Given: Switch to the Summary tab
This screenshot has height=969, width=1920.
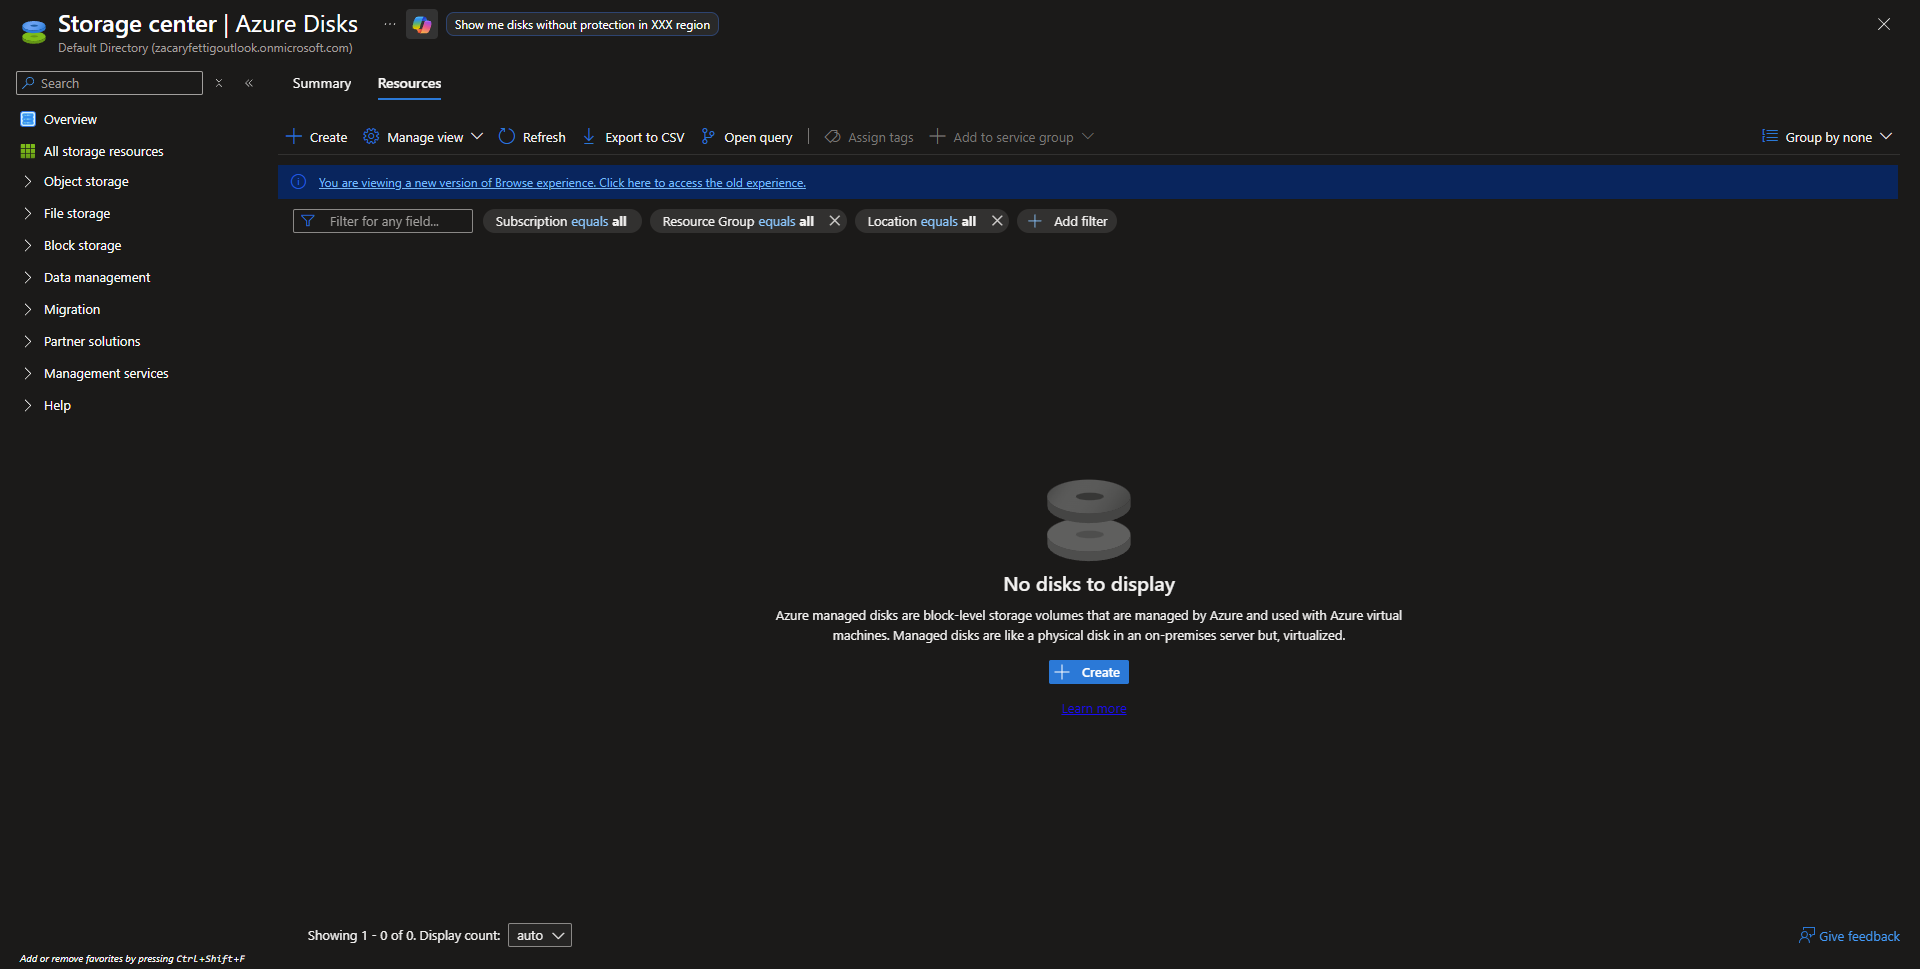Looking at the screenshot, I should pyautogui.click(x=321, y=83).
